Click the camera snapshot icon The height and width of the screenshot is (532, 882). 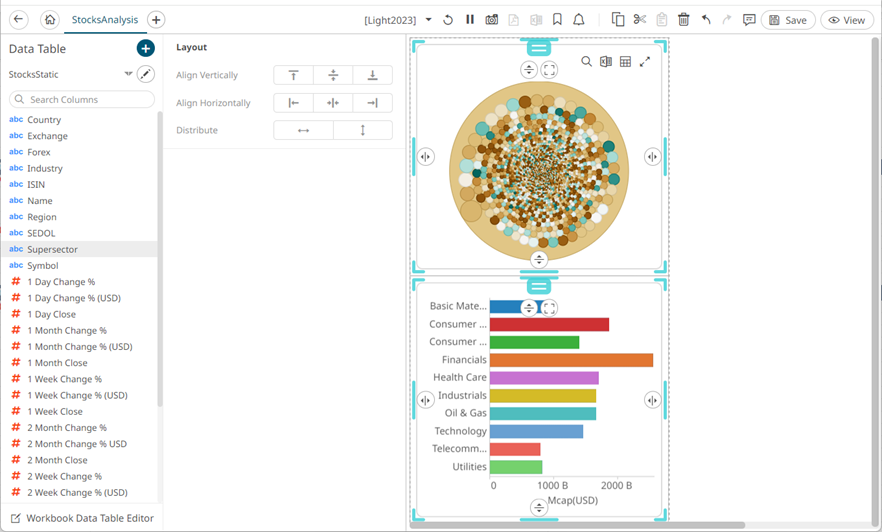pos(492,20)
